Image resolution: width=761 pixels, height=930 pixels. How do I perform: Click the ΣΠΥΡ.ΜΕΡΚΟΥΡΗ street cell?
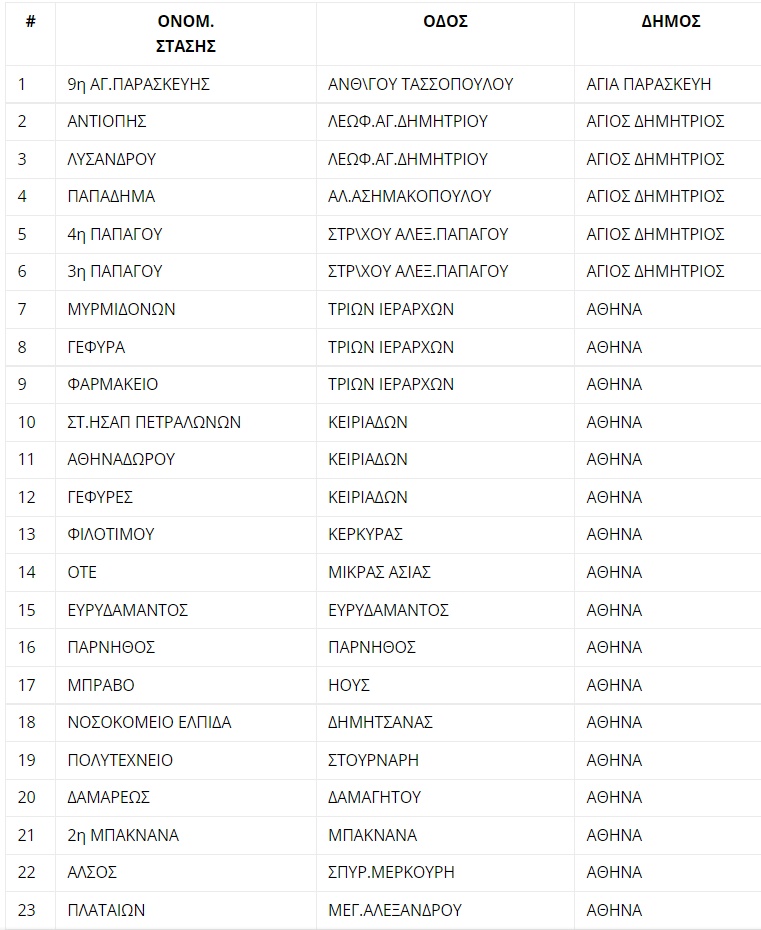(x=445, y=872)
